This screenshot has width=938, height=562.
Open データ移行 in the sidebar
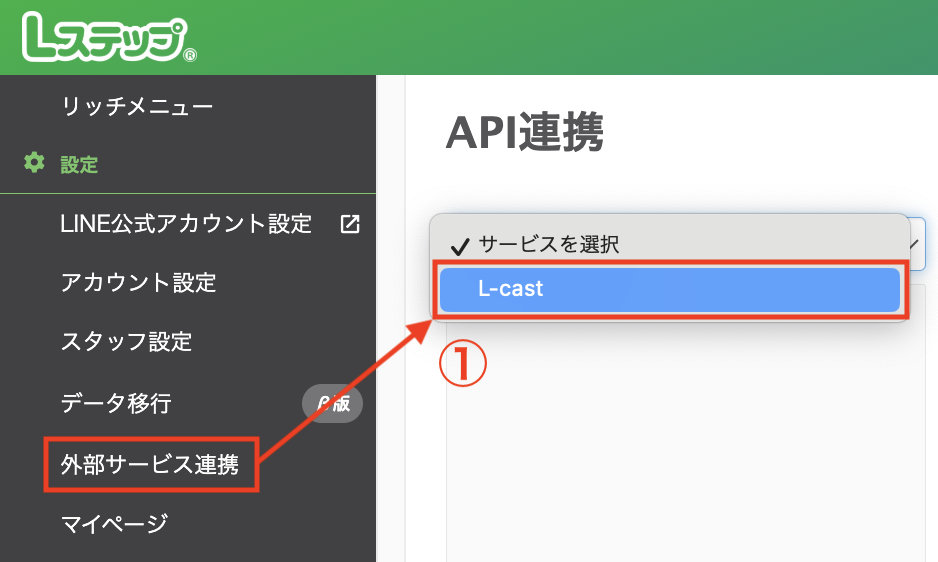116,403
